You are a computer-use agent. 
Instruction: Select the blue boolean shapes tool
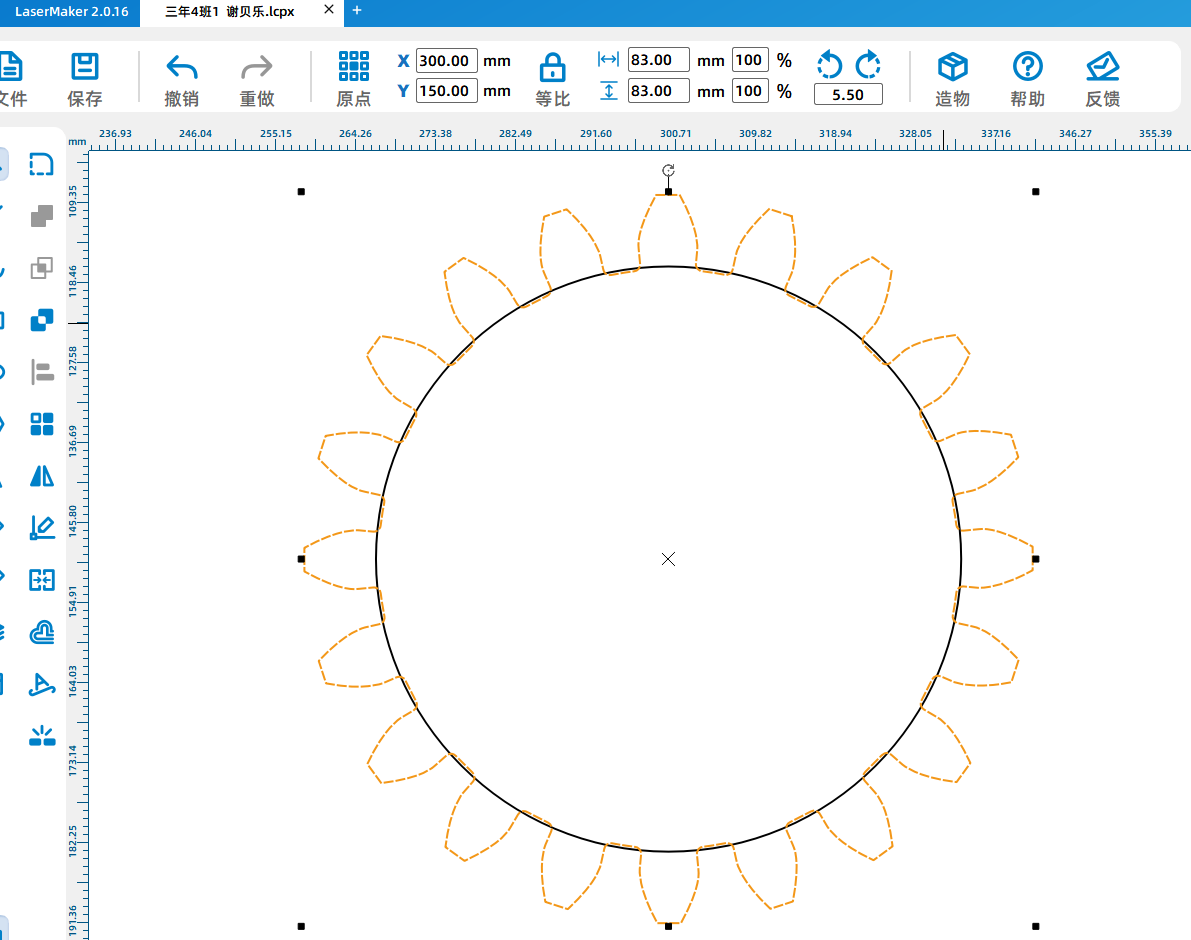(42, 320)
